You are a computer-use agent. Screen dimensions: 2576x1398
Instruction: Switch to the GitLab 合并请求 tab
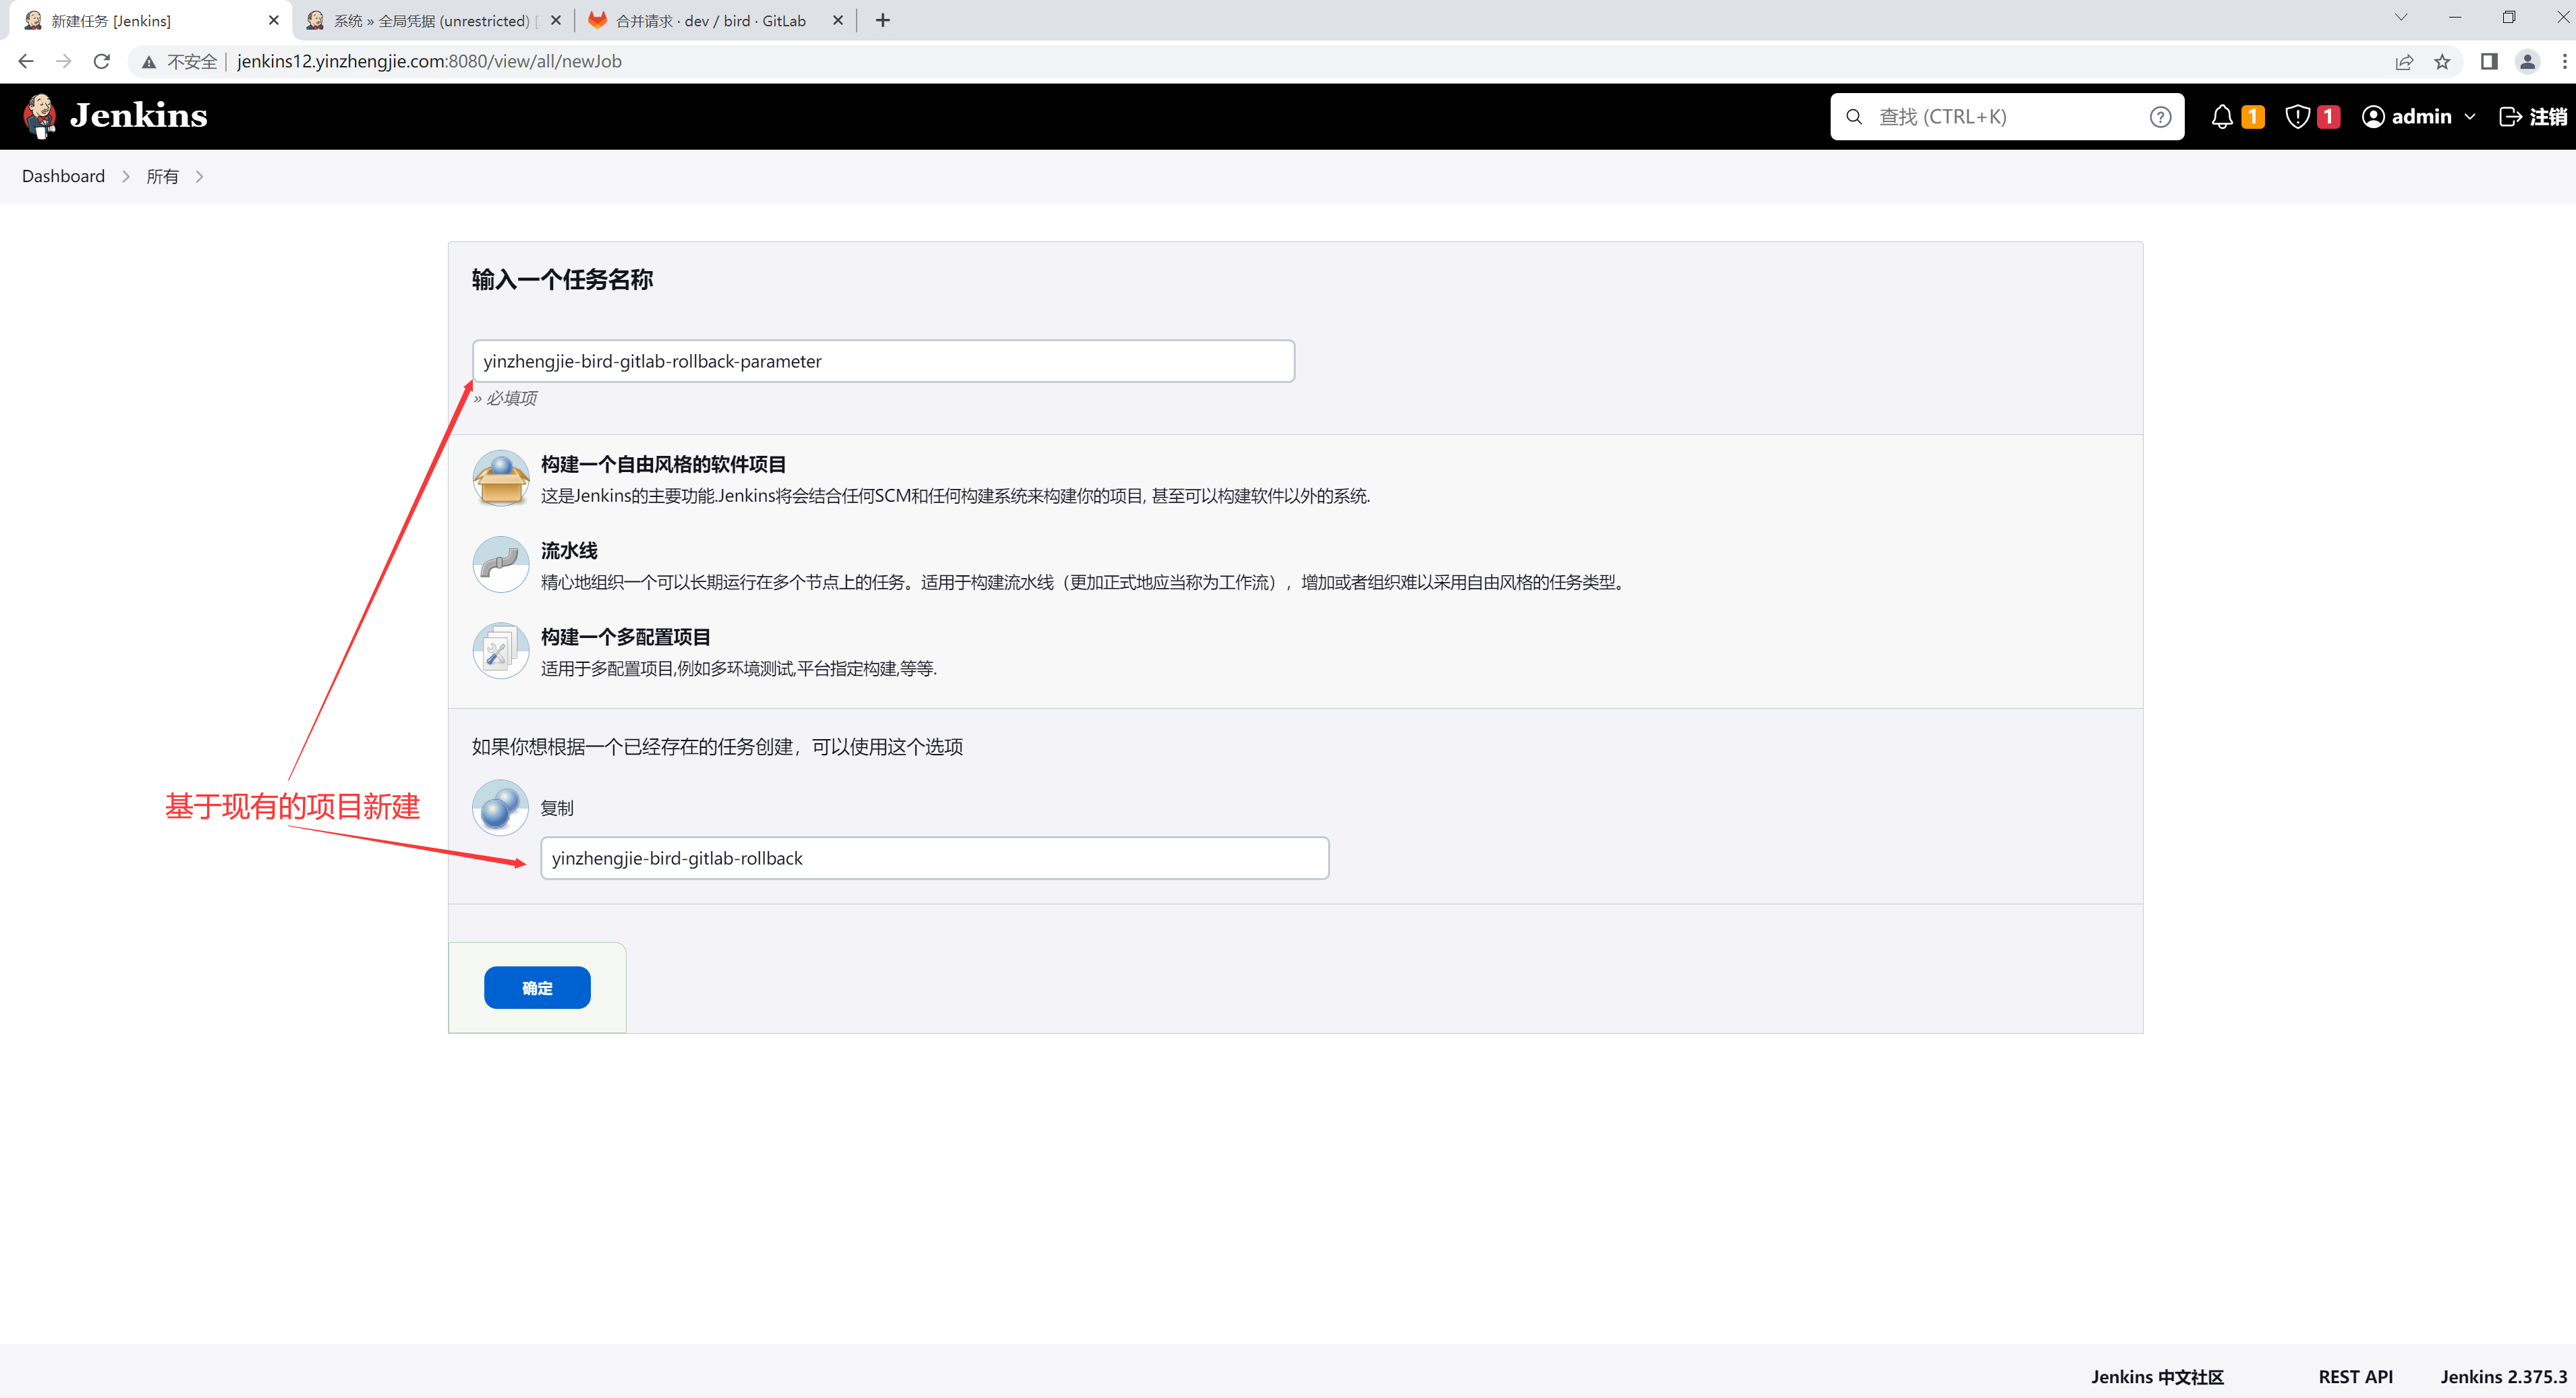click(x=710, y=21)
